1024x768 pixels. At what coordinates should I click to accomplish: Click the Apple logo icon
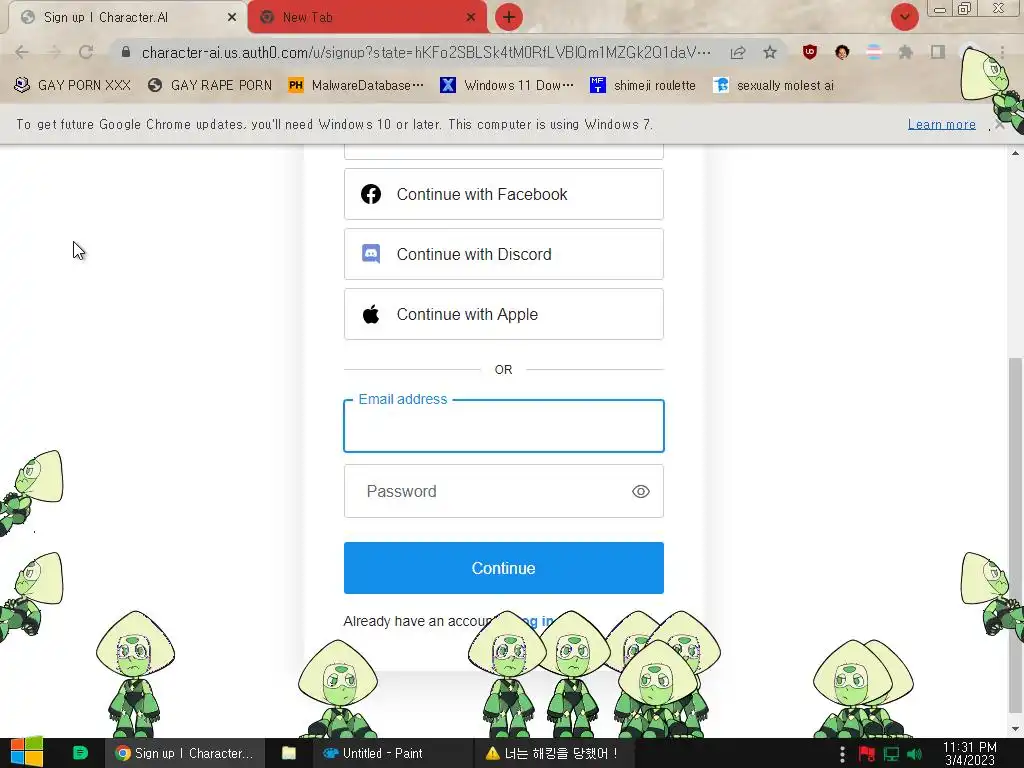coord(371,313)
